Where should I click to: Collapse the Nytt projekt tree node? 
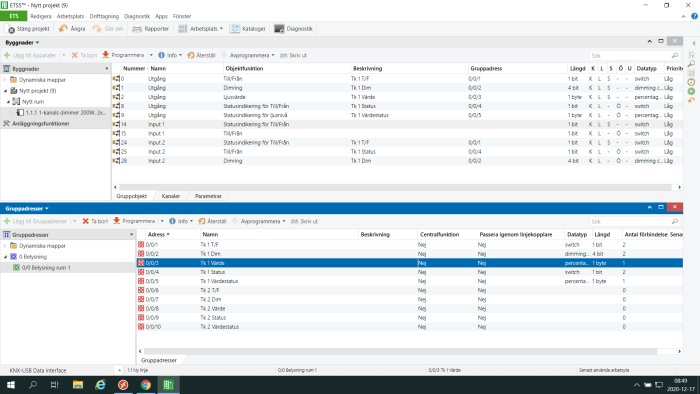tap(6, 91)
